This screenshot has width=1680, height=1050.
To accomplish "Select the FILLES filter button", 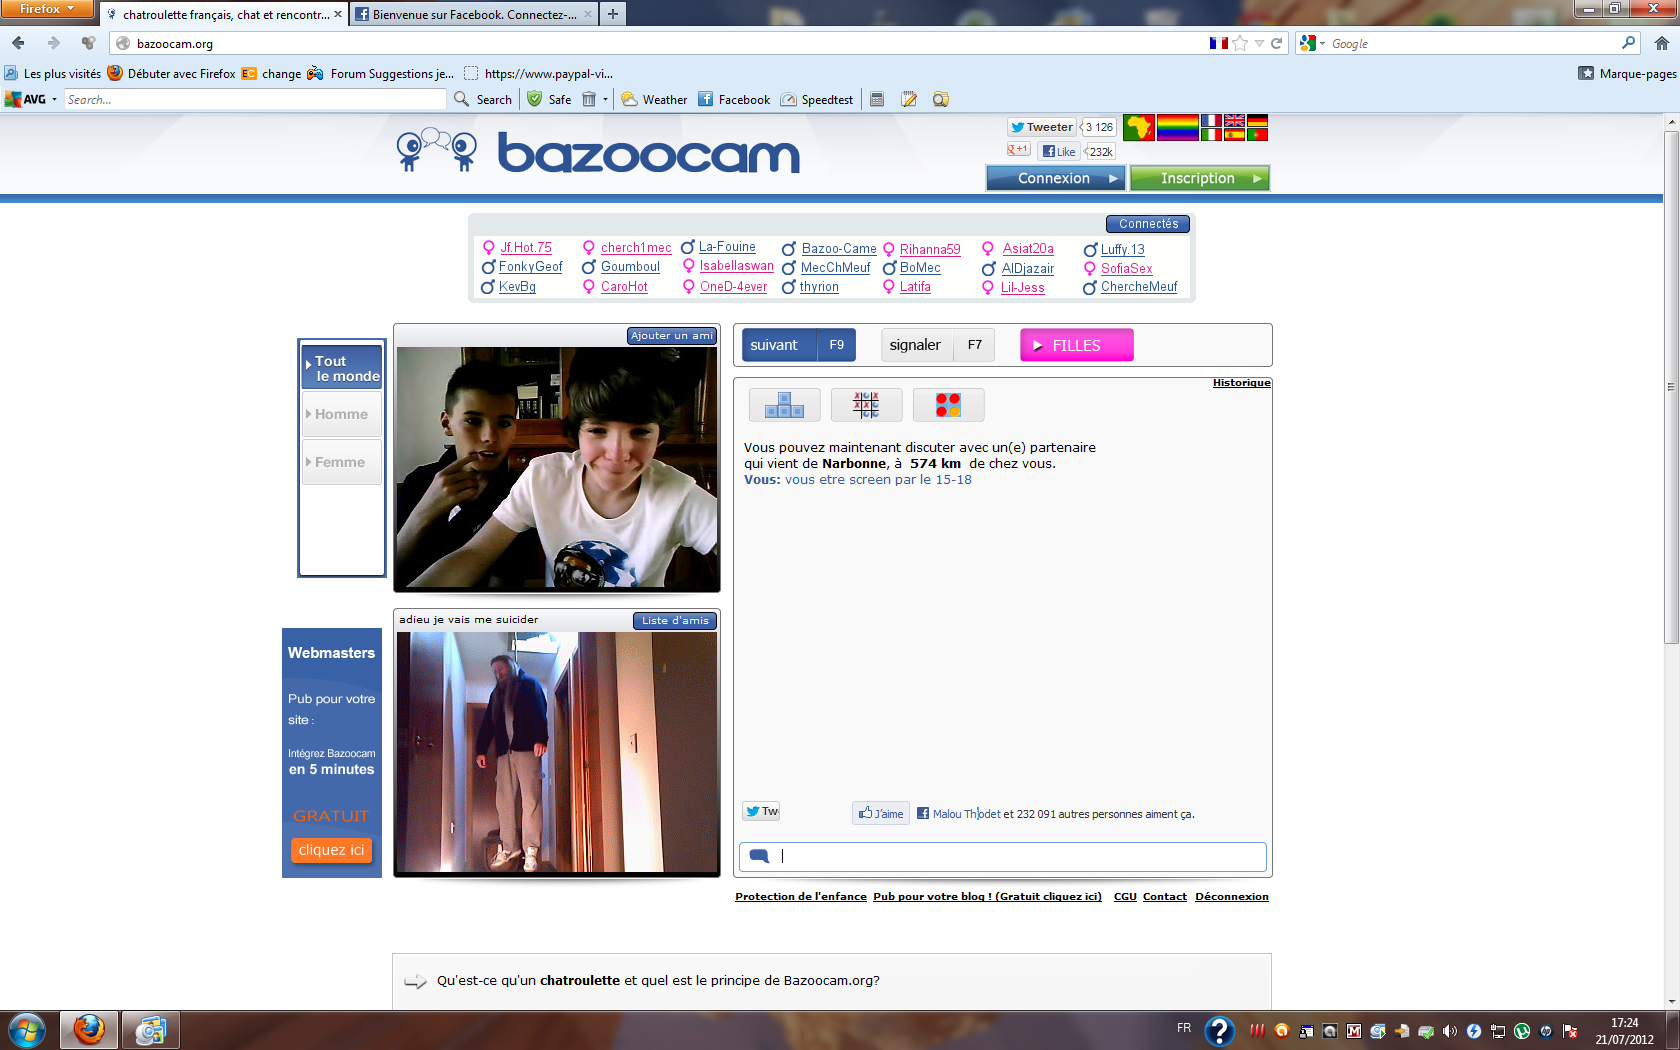I will (1076, 345).
